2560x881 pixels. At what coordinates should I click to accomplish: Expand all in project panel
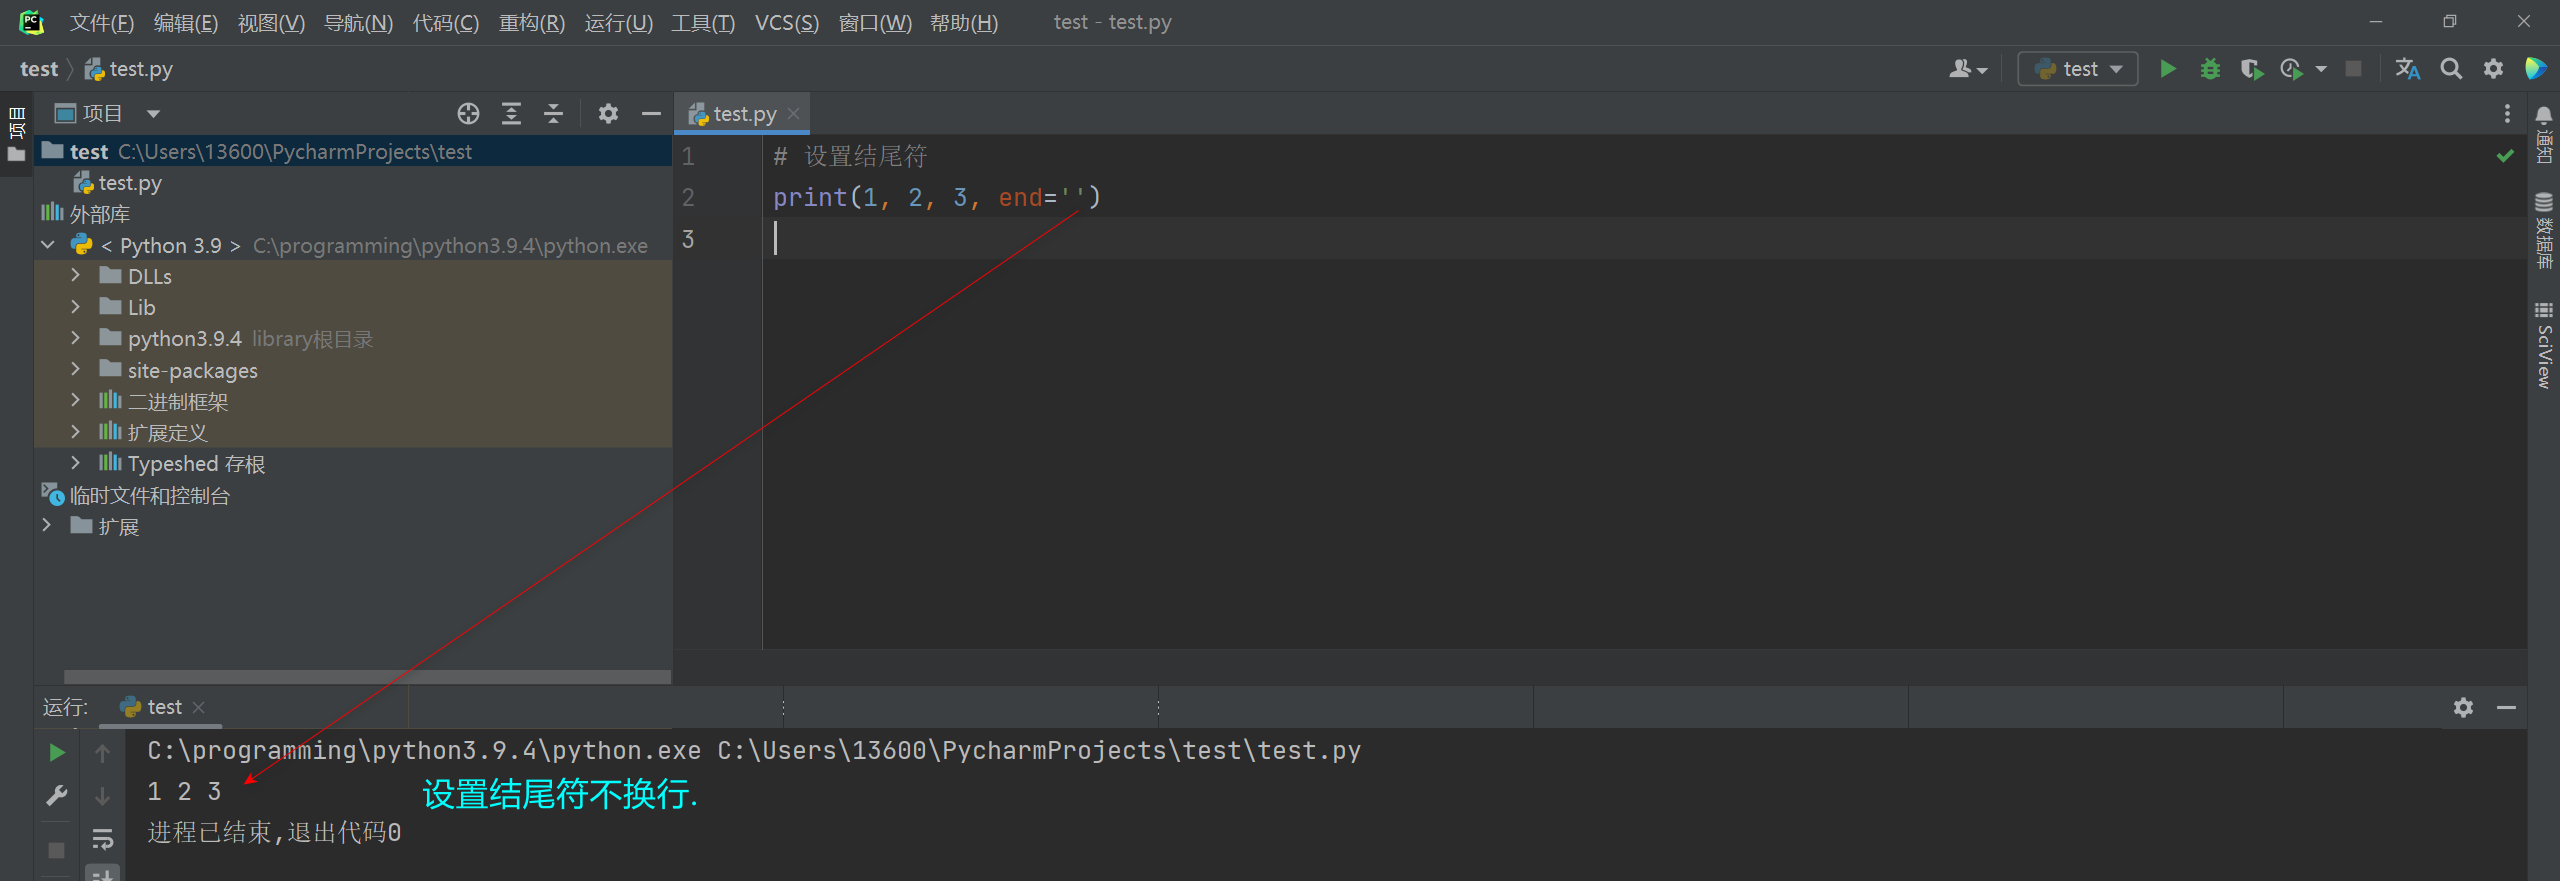click(x=511, y=114)
